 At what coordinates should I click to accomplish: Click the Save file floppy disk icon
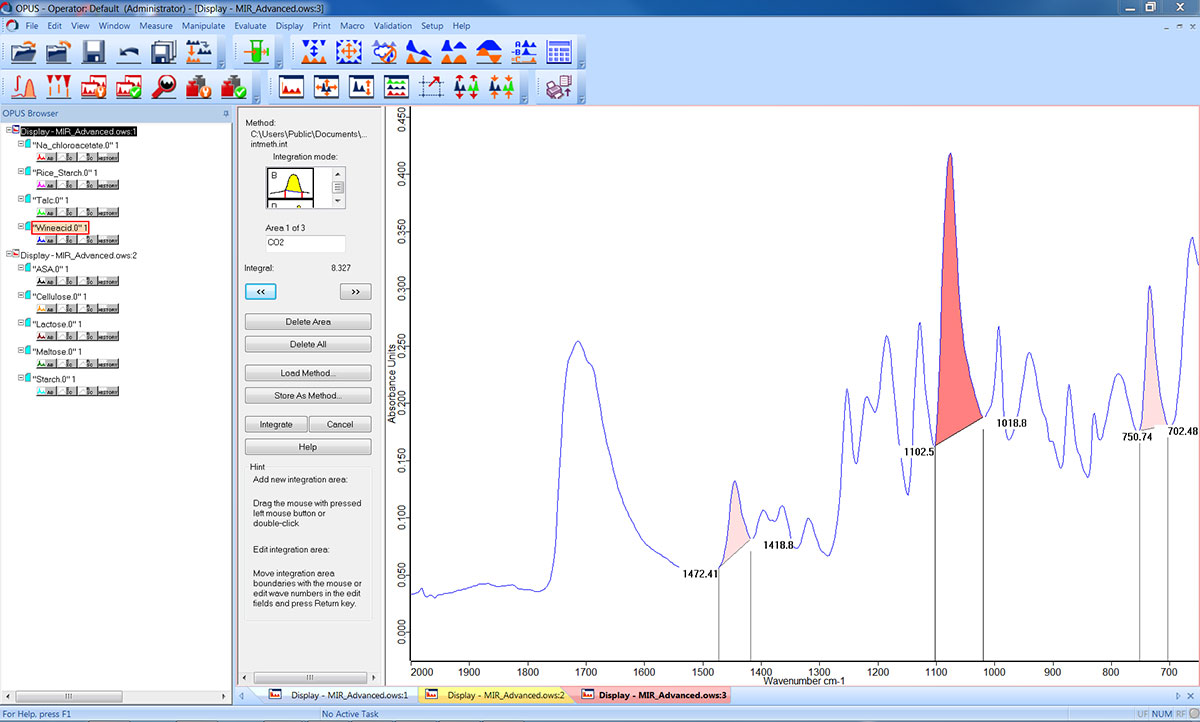point(95,52)
